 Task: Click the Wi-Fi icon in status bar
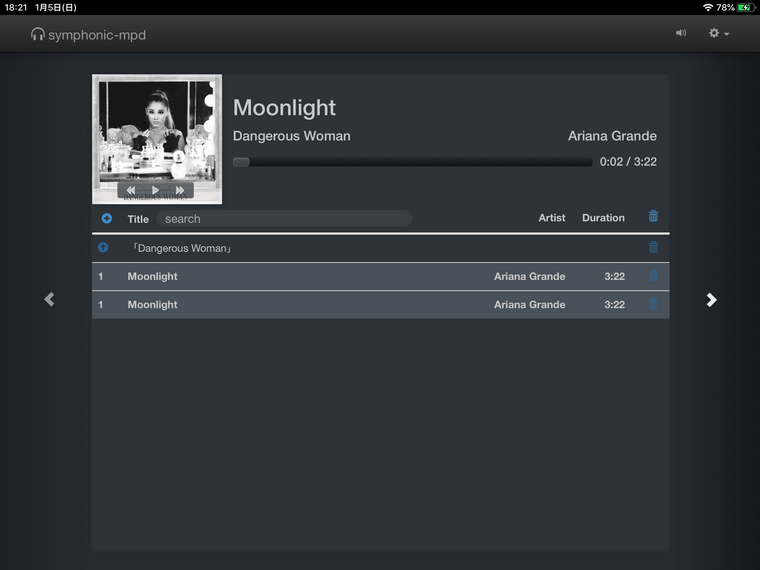(708, 7)
